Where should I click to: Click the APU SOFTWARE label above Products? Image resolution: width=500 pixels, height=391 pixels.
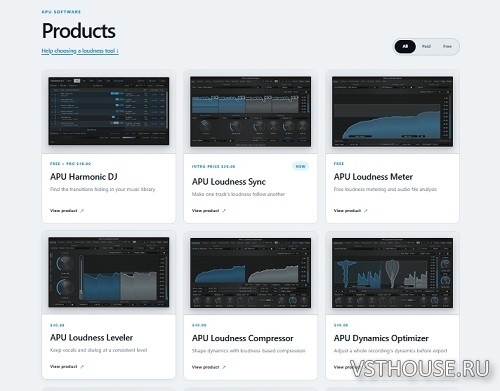coord(61,12)
